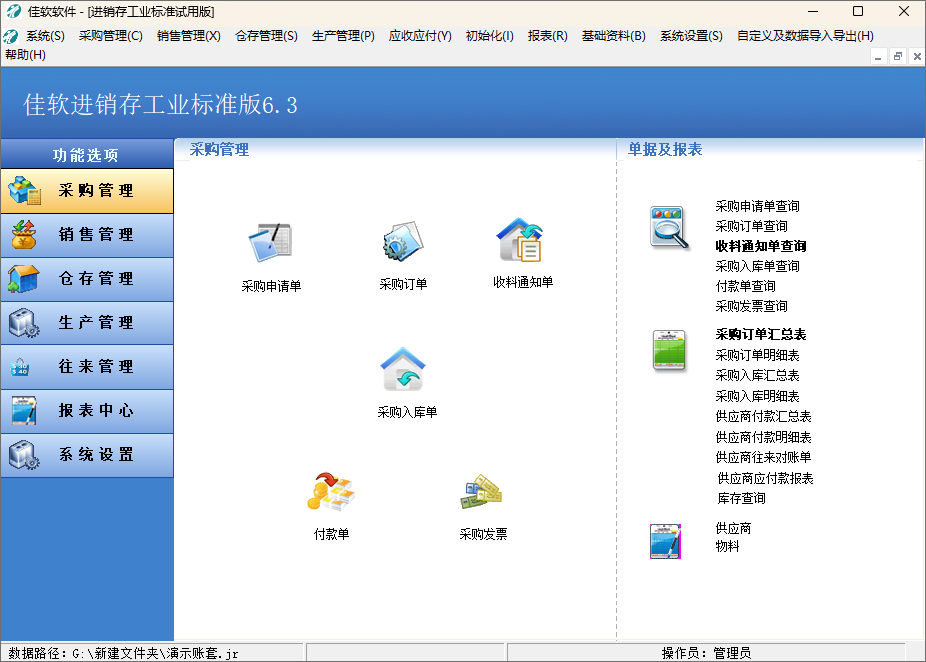Open the 供应商付款明细表 report
The image size is (926, 662).
(x=763, y=438)
